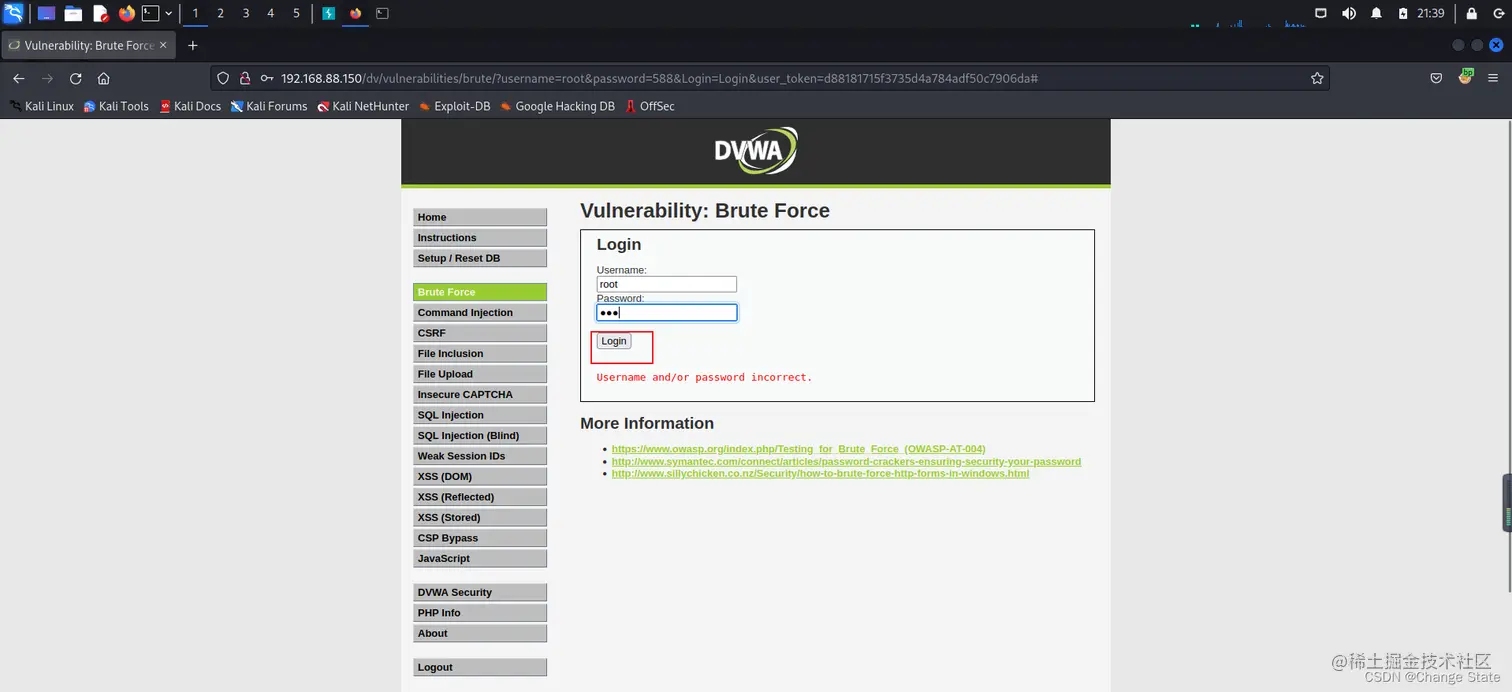The image size is (1512, 692).
Task: Click the power manager battery icon
Action: tap(1403, 14)
